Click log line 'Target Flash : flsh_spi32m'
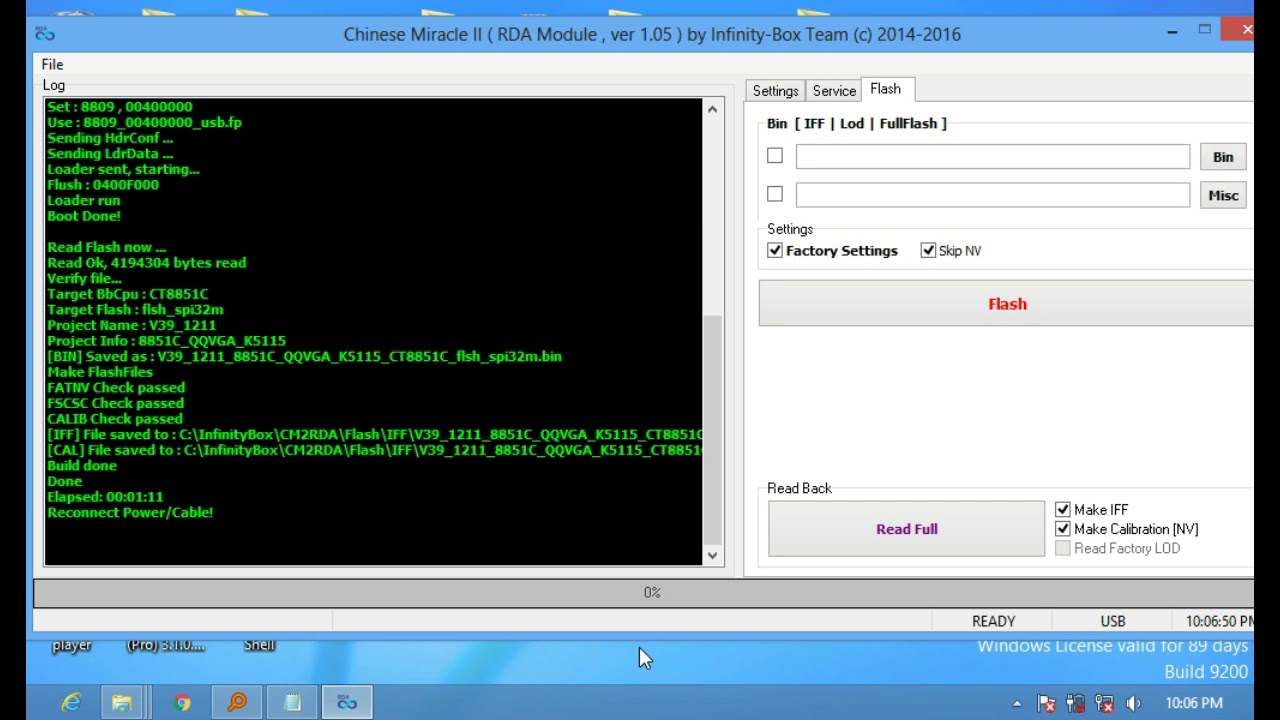Image resolution: width=1280 pixels, height=720 pixels. [x=135, y=310]
